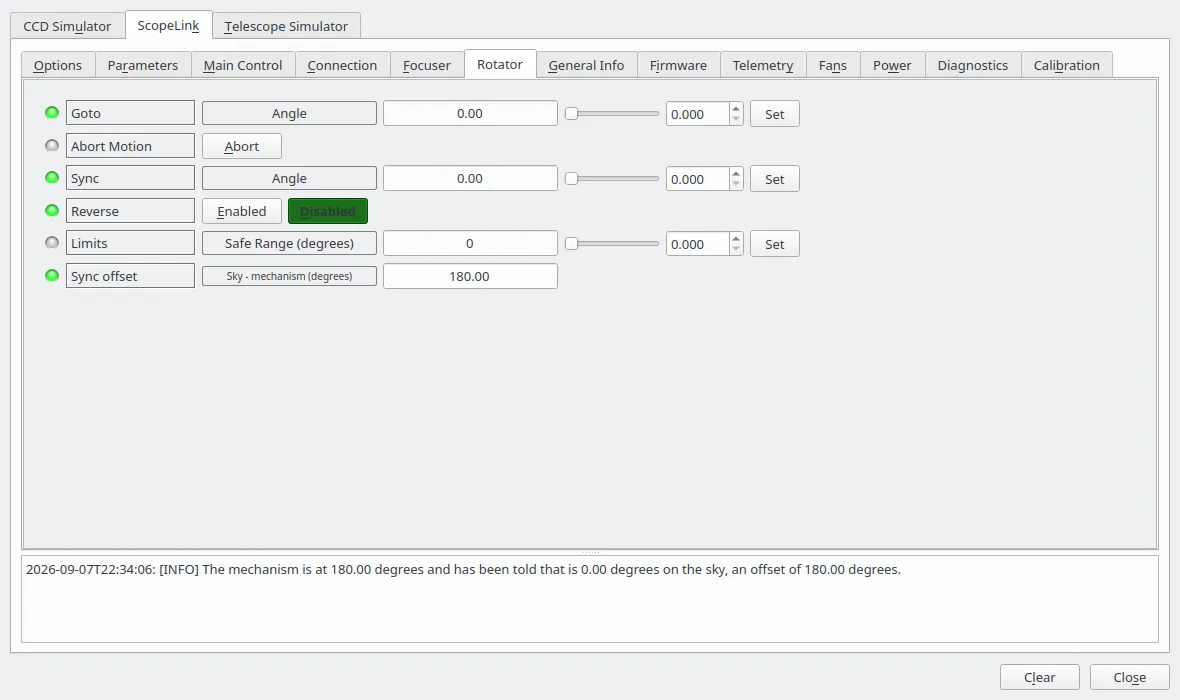Switch to the Focuser tab
This screenshot has height=700, width=1180.
[x=427, y=65]
